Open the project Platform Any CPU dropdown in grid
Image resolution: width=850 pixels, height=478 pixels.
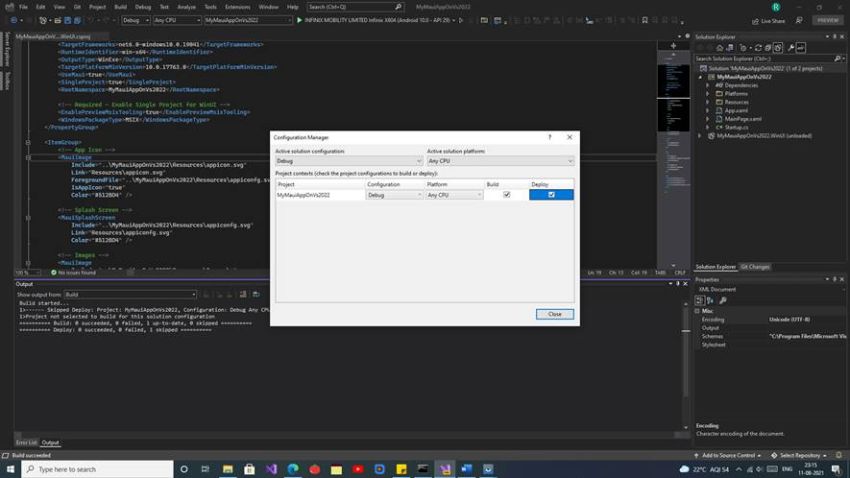coord(454,195)
